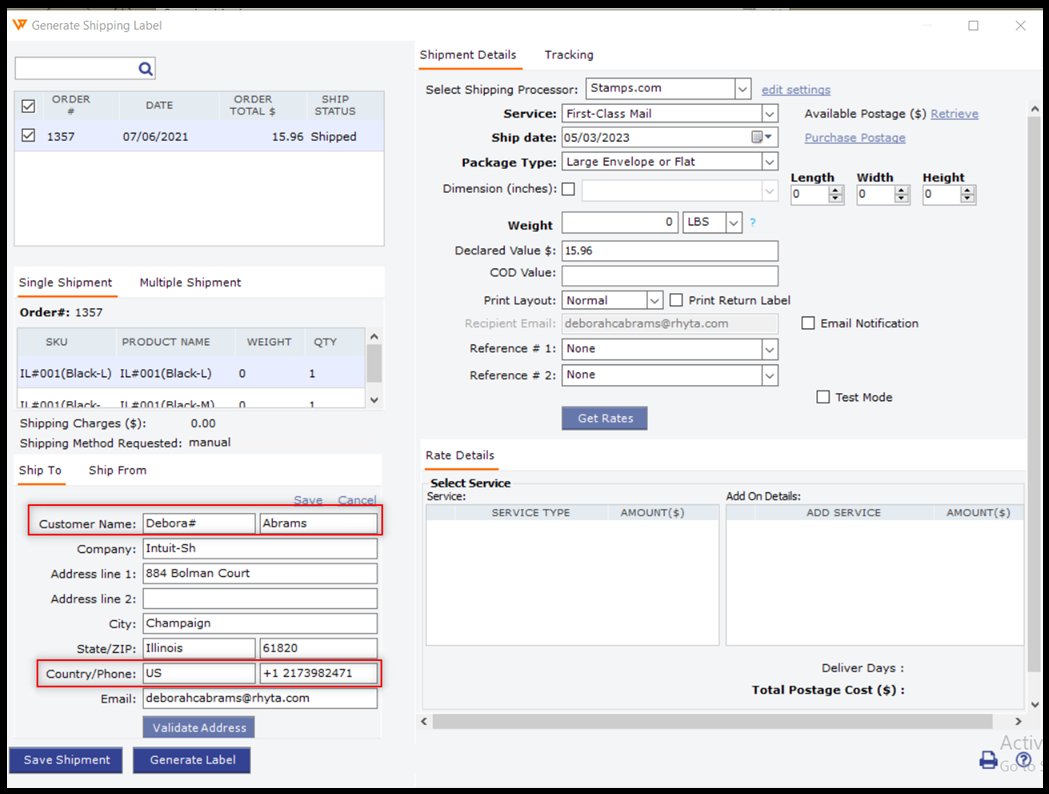Click the printer icon at bottom right
1049x794 pixels.
tap(988, 761)
